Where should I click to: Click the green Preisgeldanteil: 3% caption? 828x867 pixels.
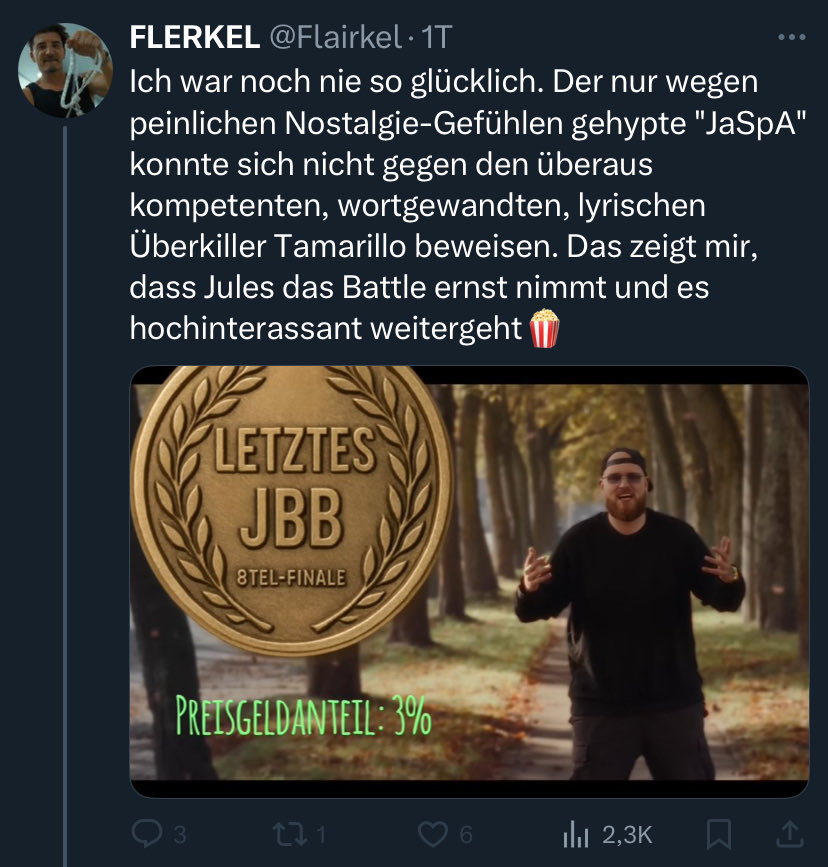pyautogui.click(x=303, y=717)
